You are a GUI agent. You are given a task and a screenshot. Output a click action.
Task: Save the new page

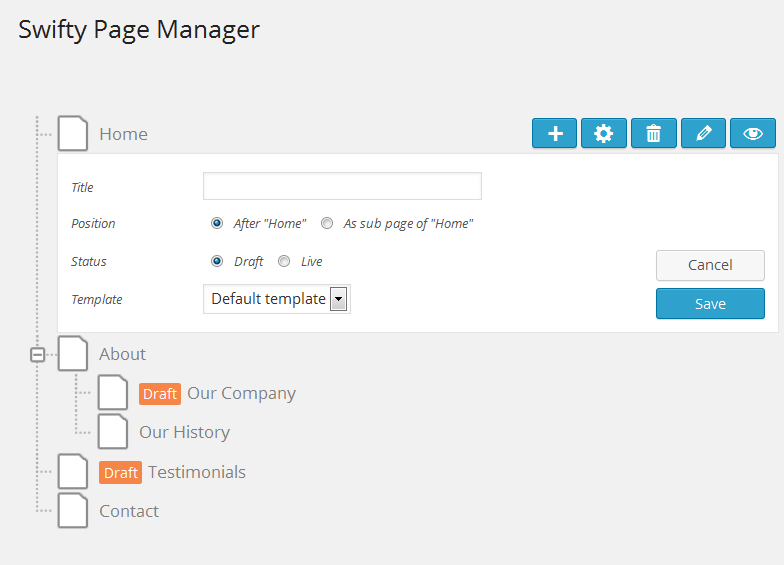[x=710, y=304]
